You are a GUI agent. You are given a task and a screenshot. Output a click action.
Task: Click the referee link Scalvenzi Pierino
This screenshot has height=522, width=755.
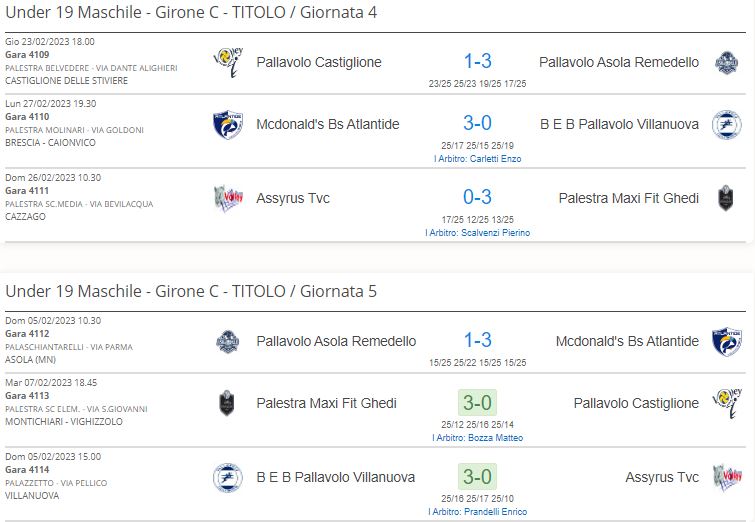[478, 233]
